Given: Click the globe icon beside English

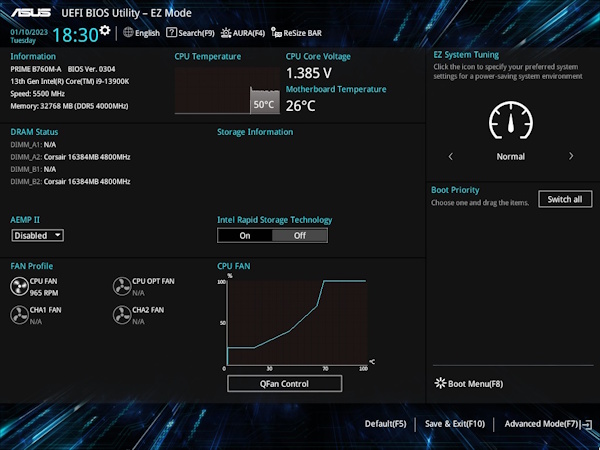Looking at the screenshot, I should point(128,33).
